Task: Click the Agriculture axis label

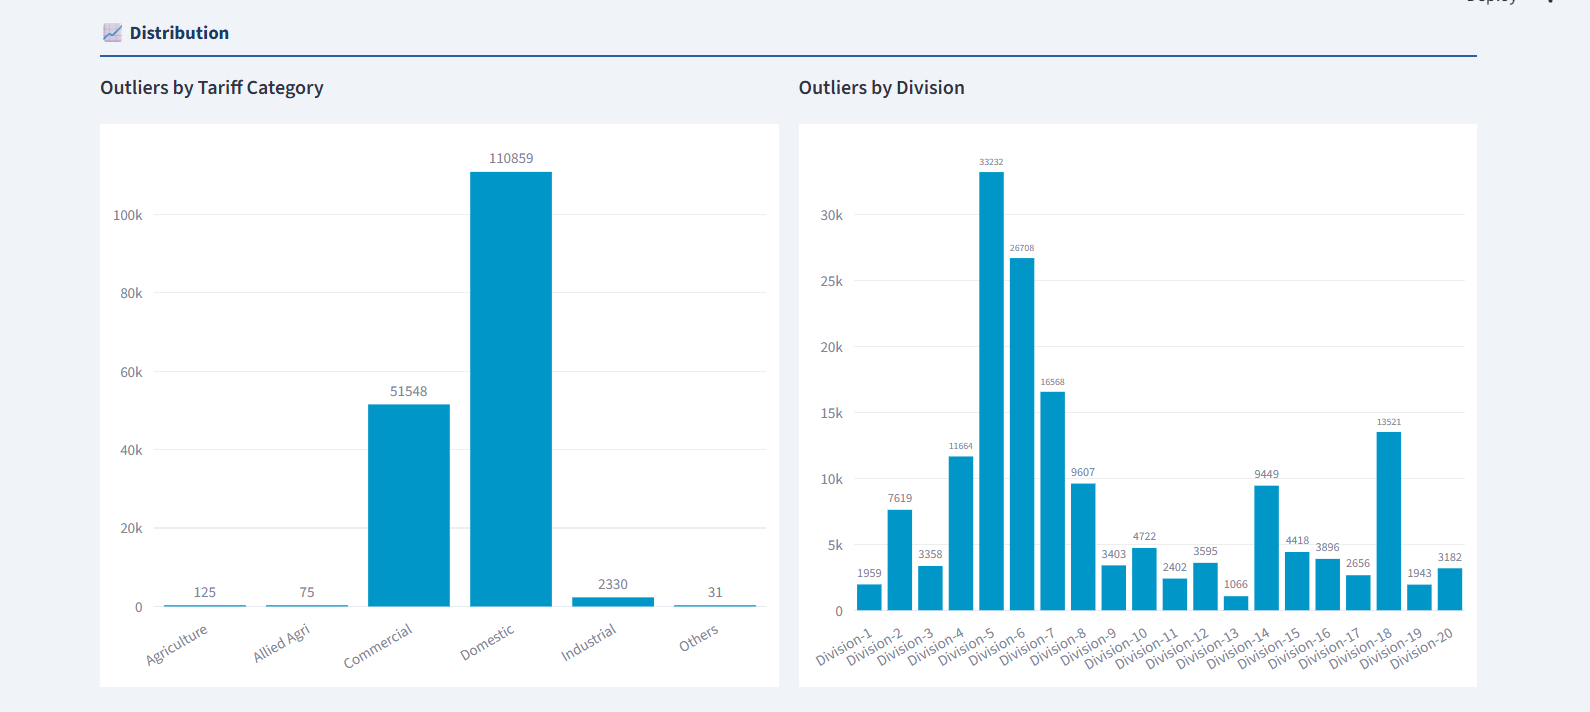Action: coord(177,645)
